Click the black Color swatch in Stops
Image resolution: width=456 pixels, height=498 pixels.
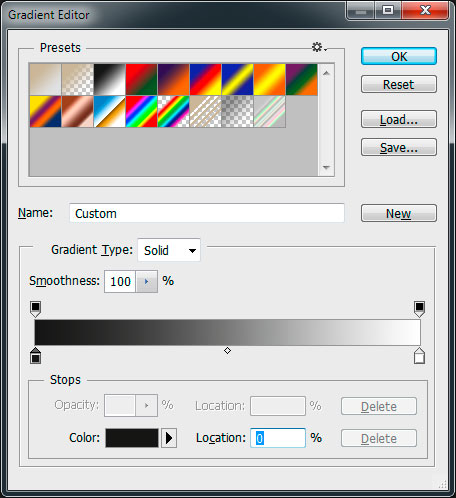(x=132, y=438)
